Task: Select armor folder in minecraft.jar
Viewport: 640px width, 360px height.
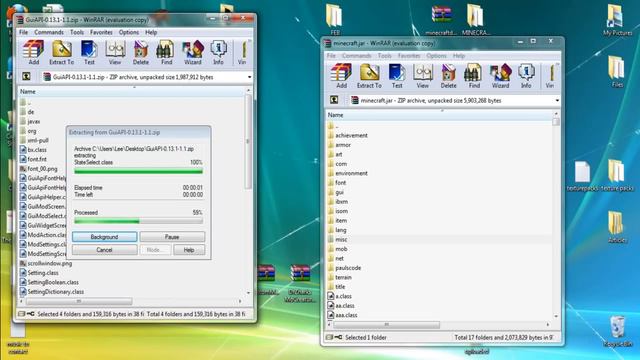Action: pos(339,145)
